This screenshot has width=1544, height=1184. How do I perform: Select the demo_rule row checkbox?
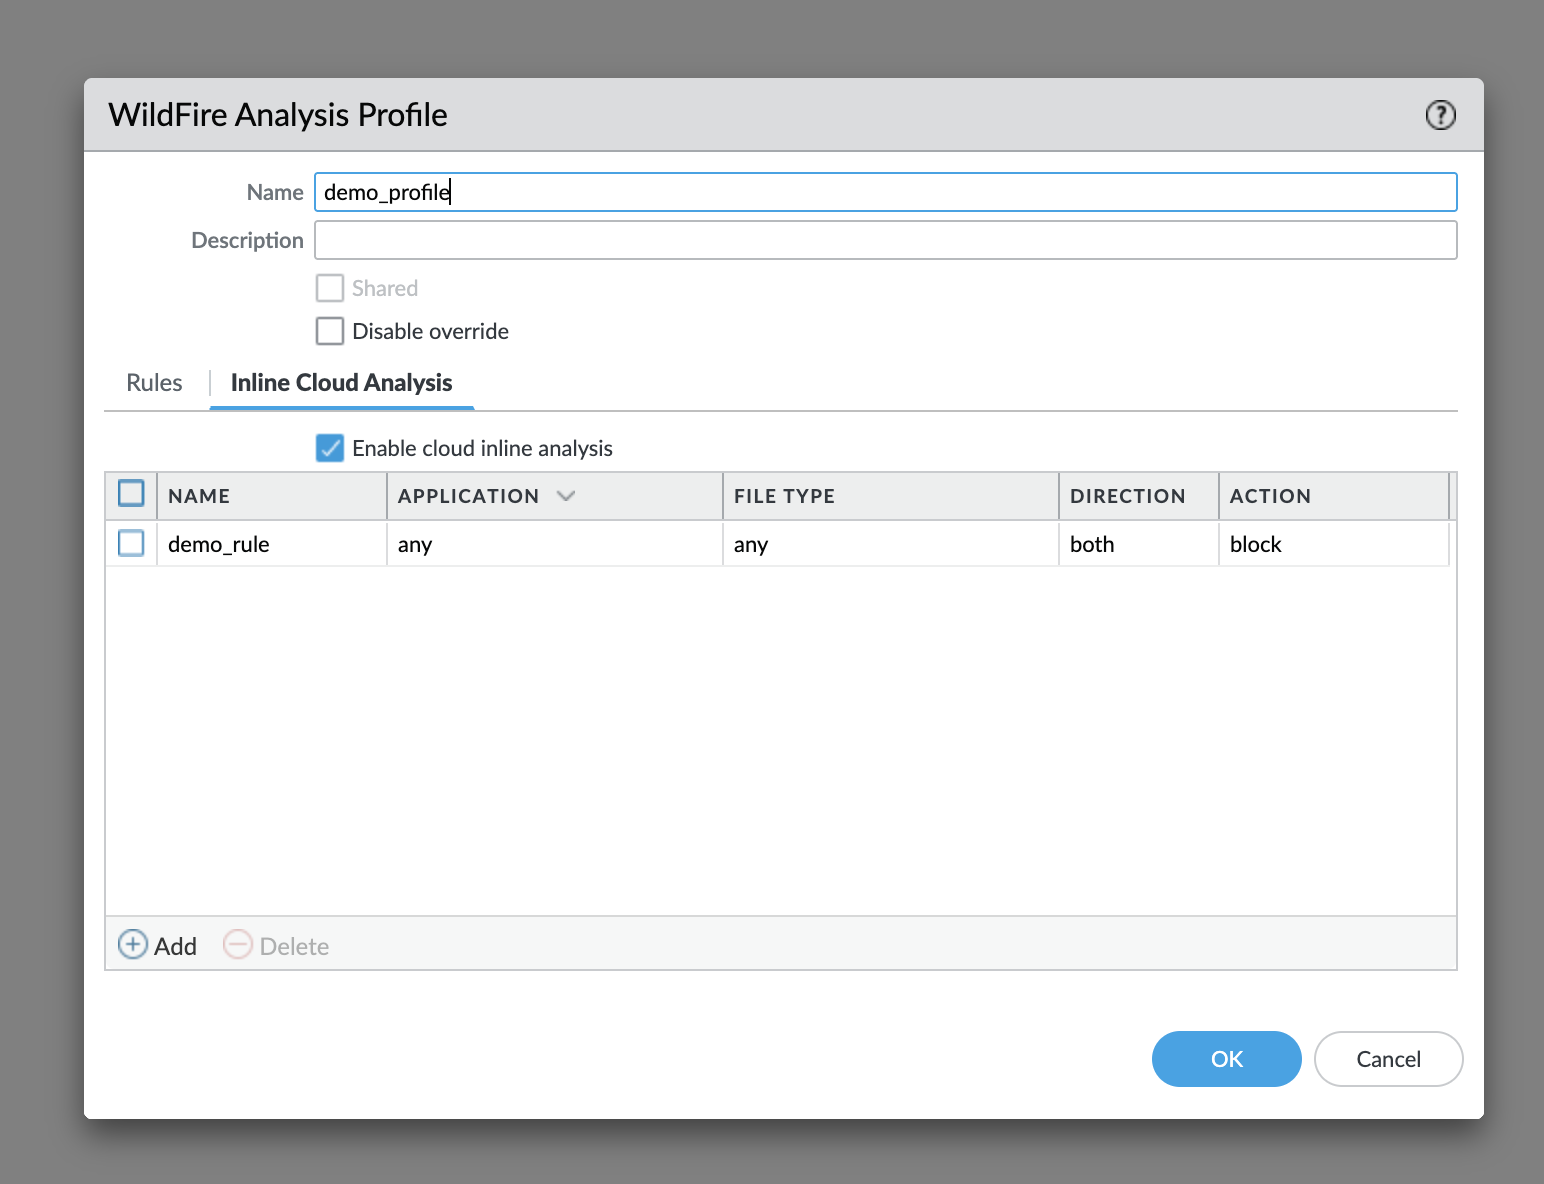point(131,543)
